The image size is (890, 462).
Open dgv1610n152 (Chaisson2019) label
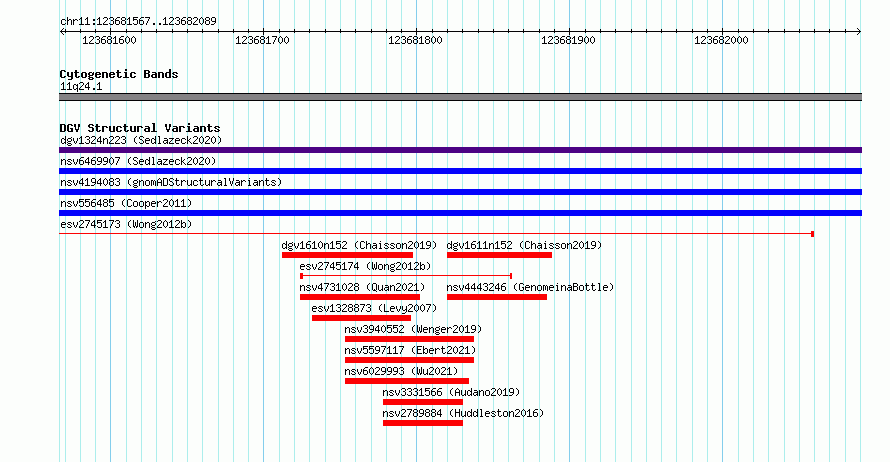(359, 245)
